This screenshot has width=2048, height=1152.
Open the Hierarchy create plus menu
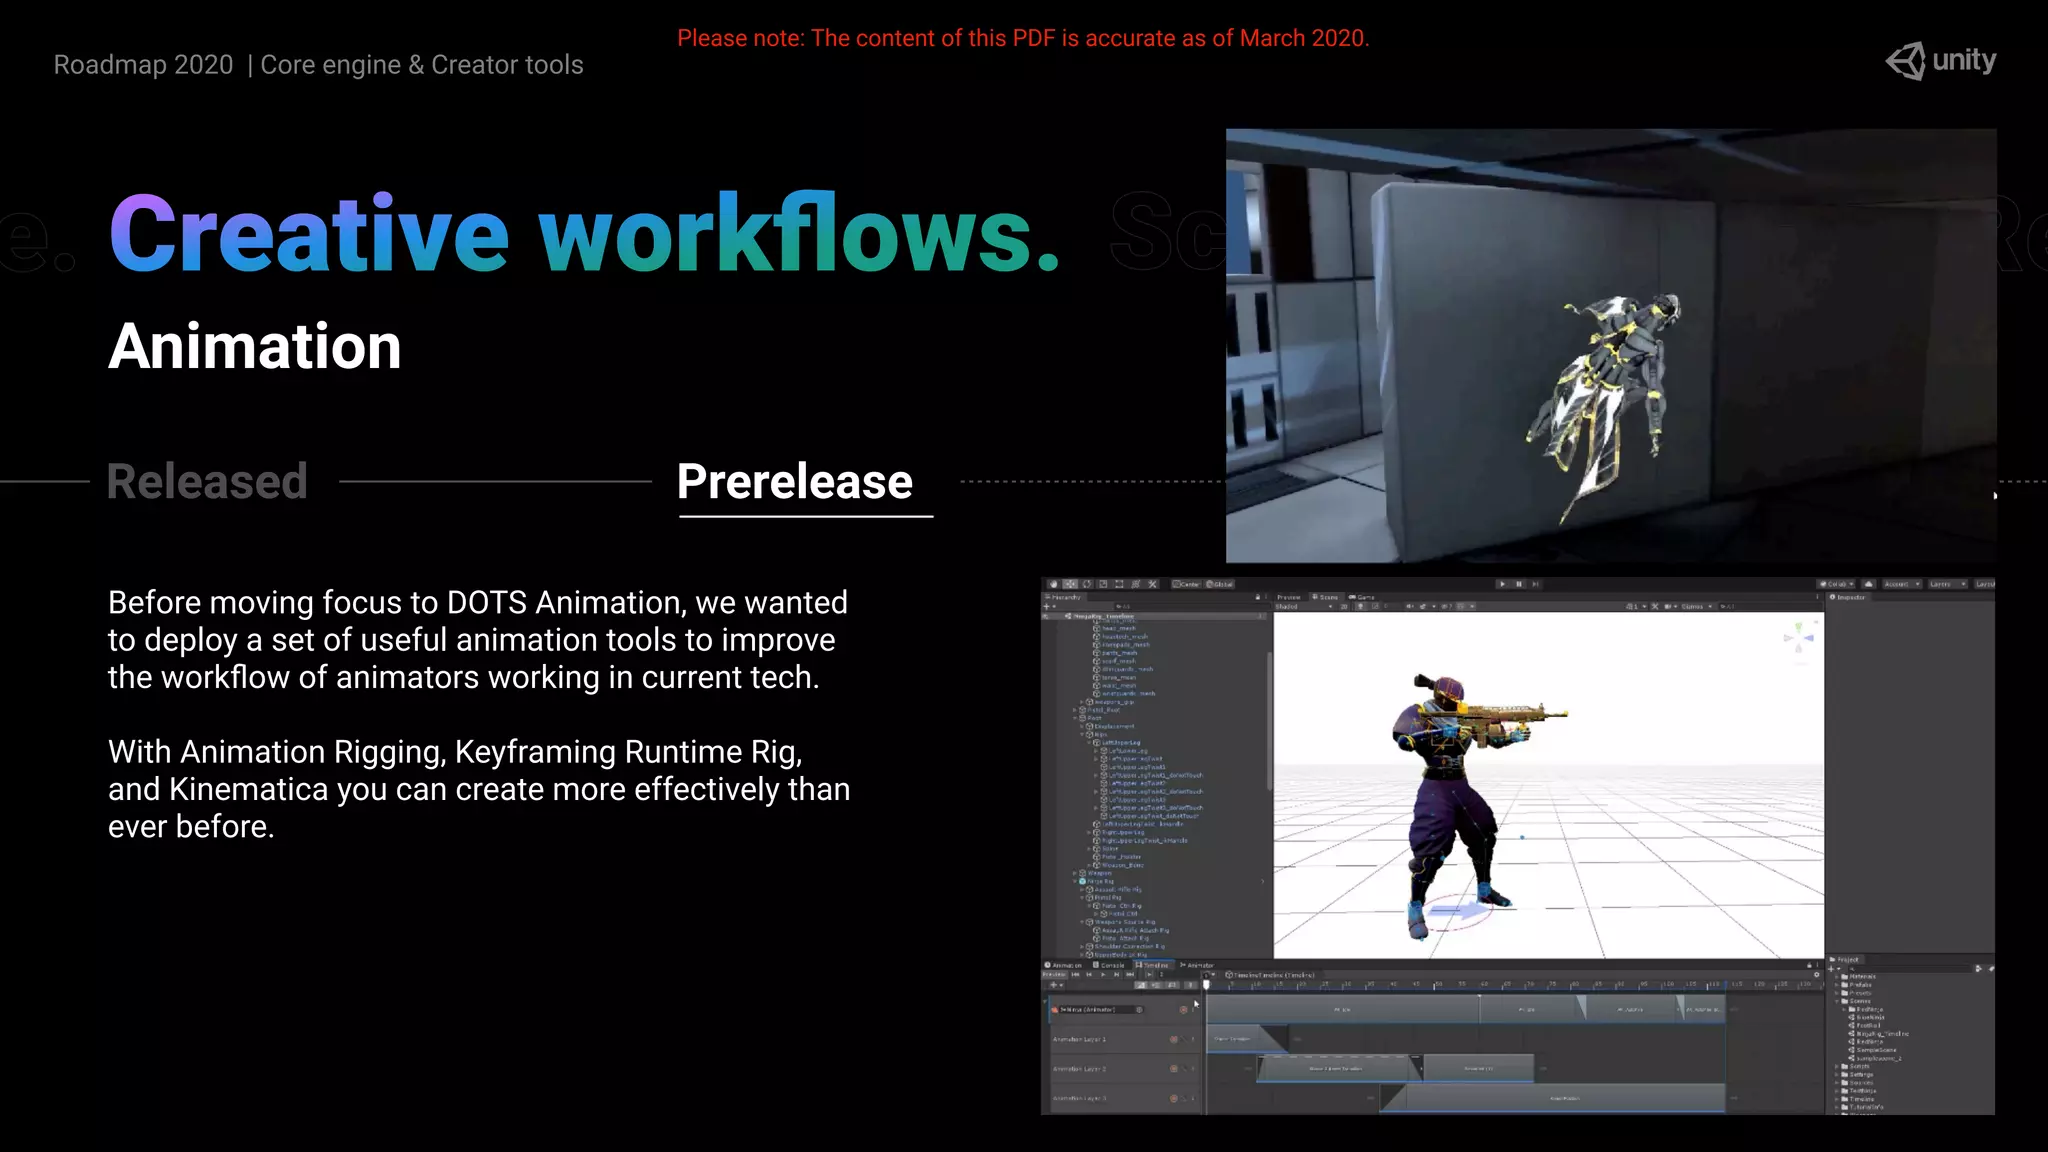click(1048, 606)
